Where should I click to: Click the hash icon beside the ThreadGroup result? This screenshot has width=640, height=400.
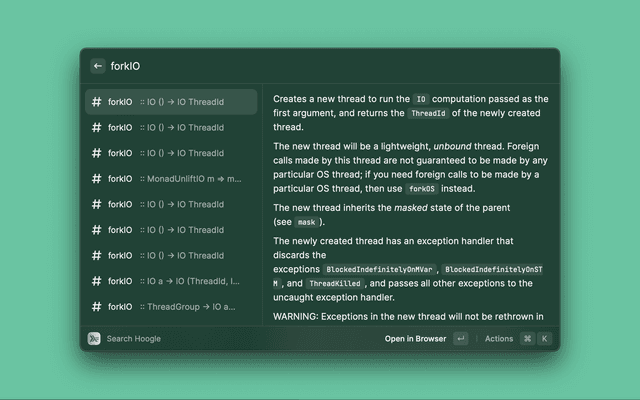(x=95, y=307)
